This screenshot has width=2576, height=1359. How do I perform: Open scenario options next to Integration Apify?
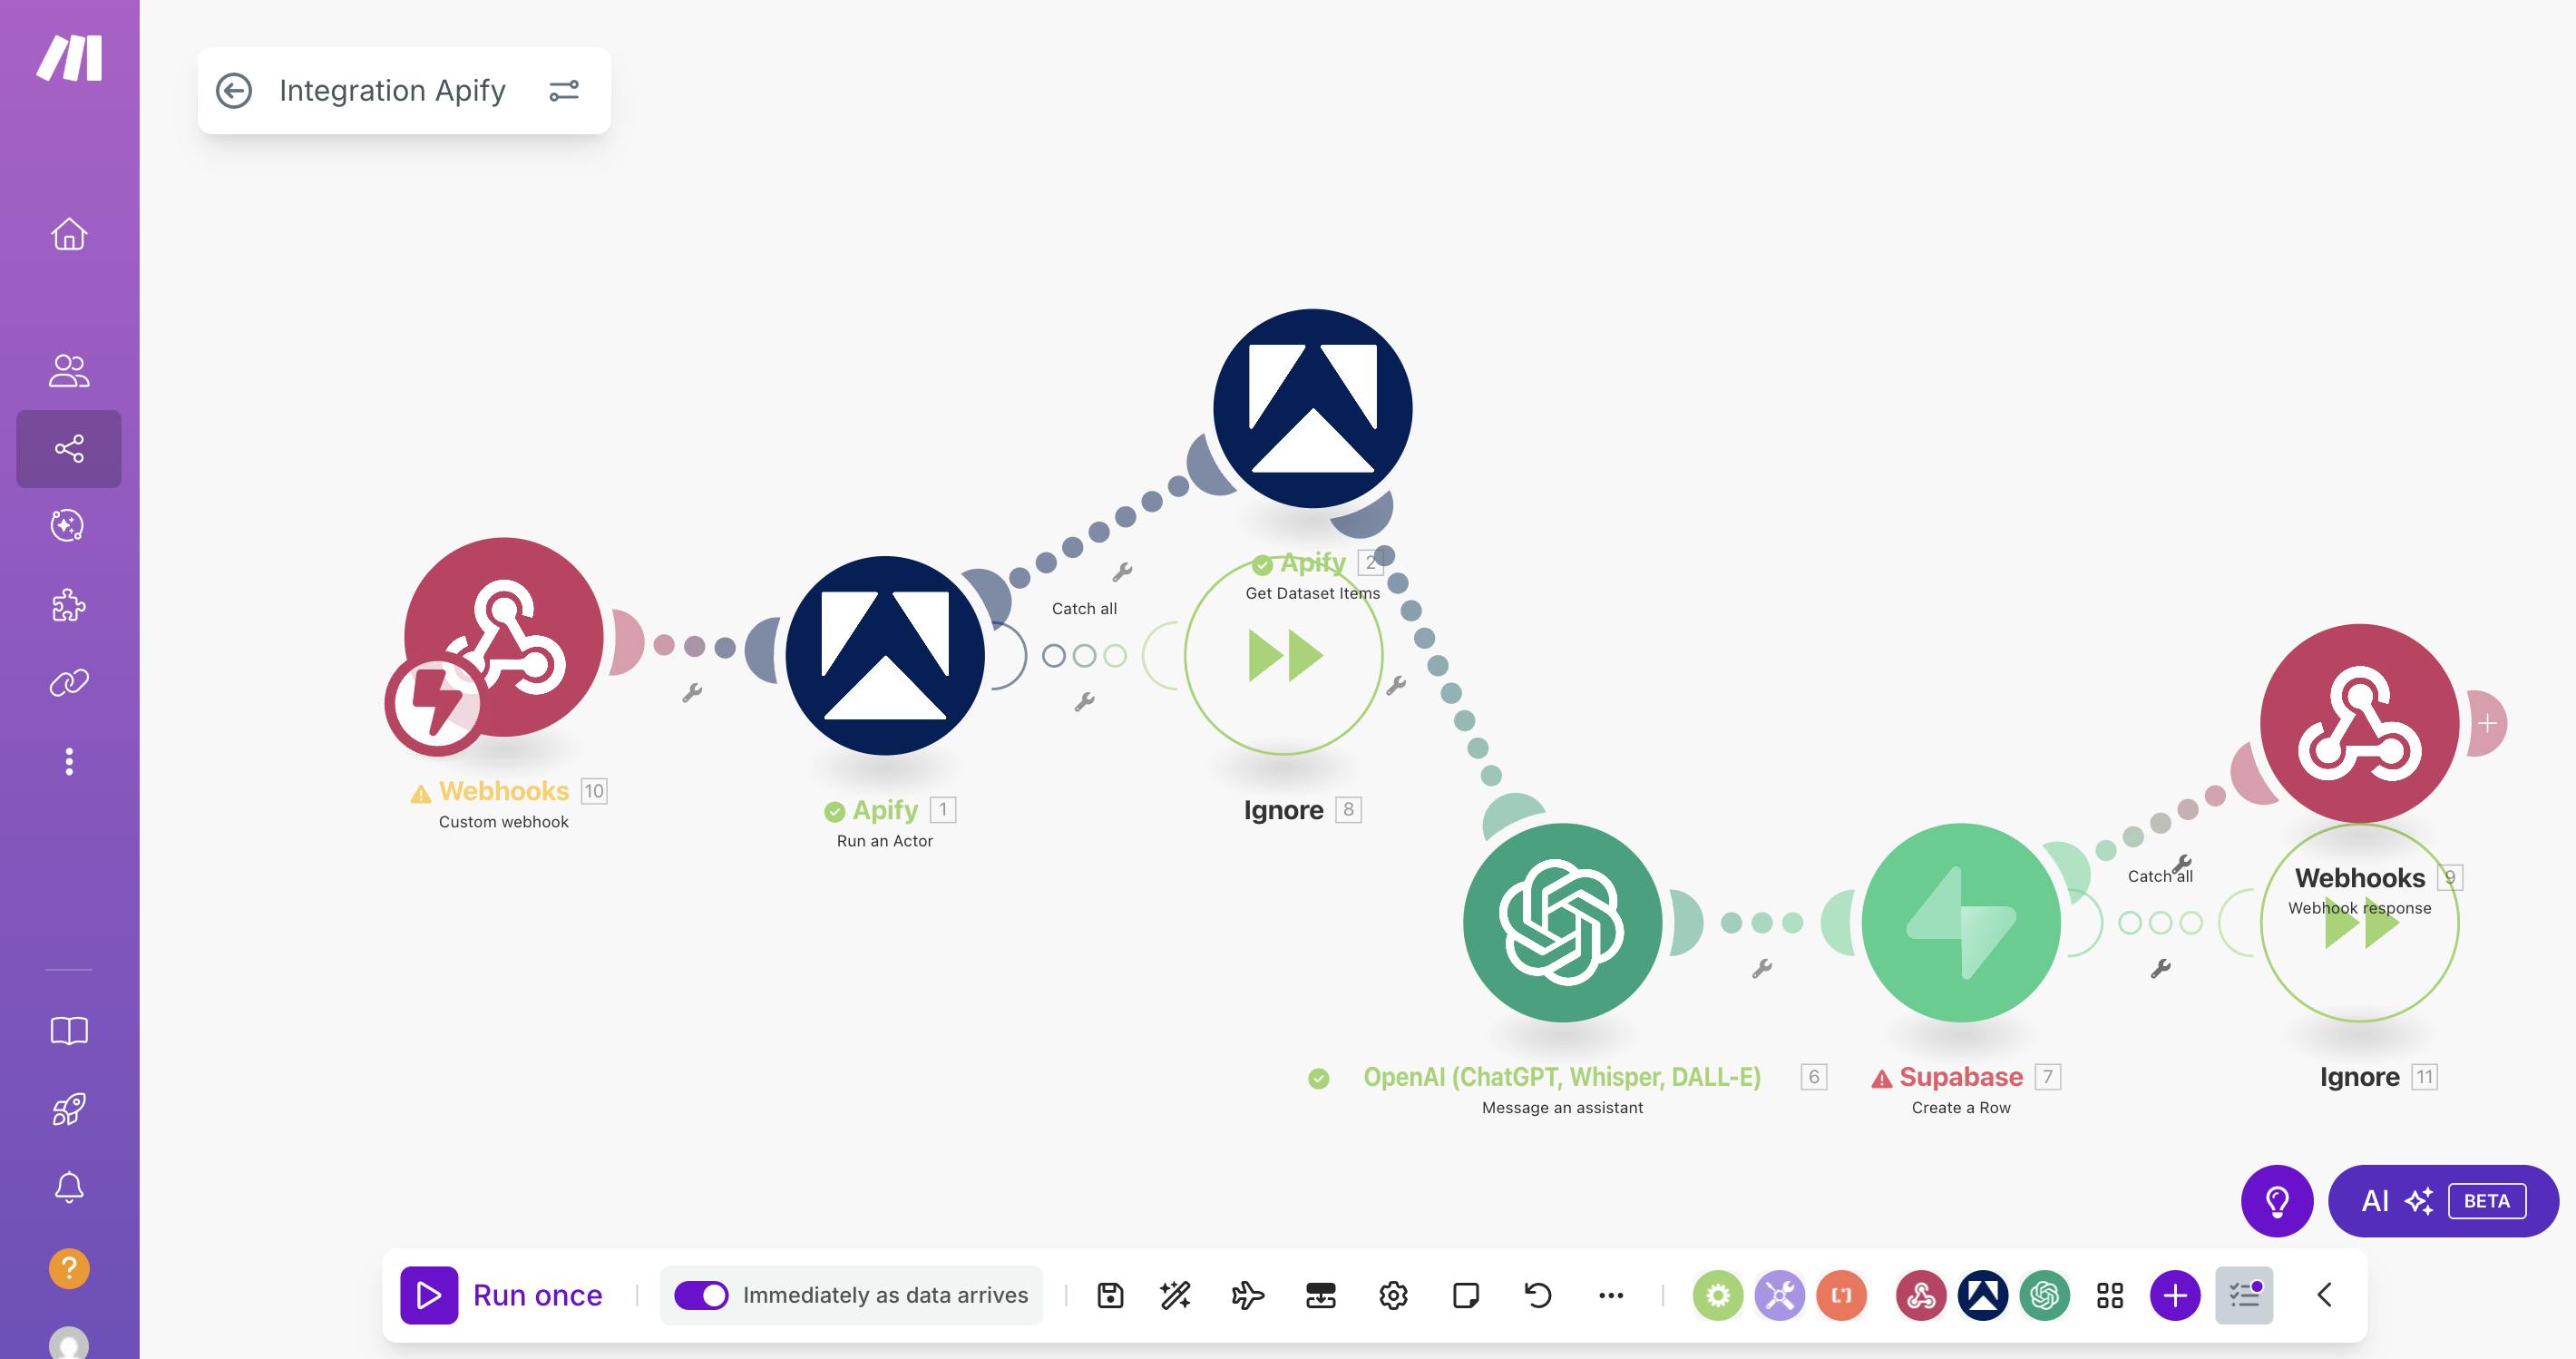tap(564, 91)
